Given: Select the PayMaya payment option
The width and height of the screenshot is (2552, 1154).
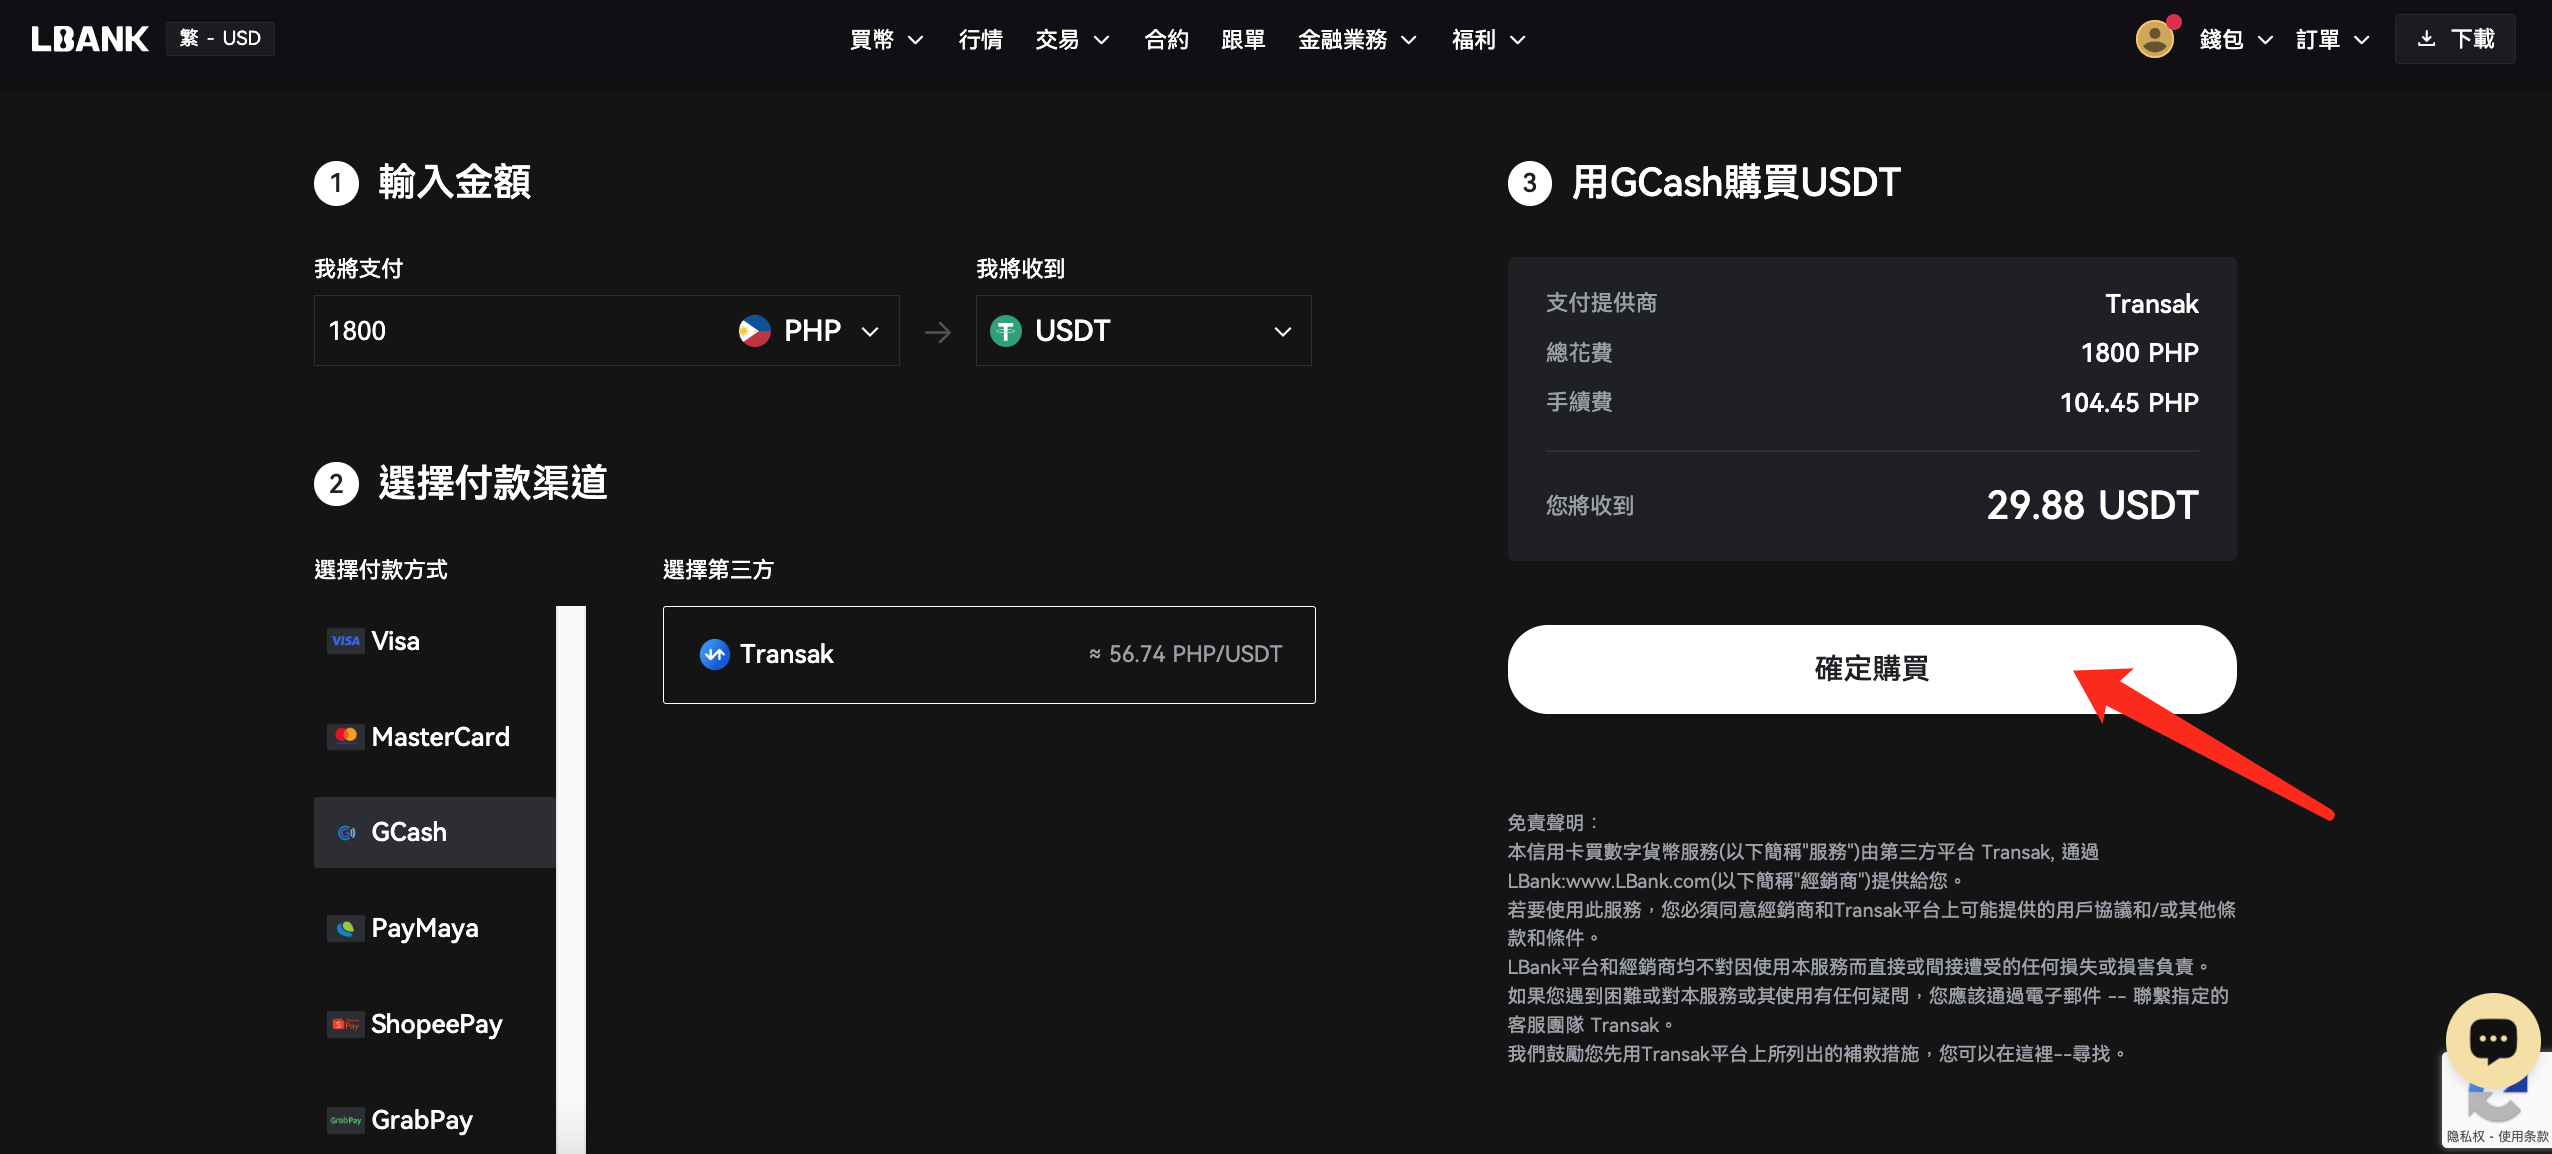Looking at the screenshot, I should coord(435,928).
